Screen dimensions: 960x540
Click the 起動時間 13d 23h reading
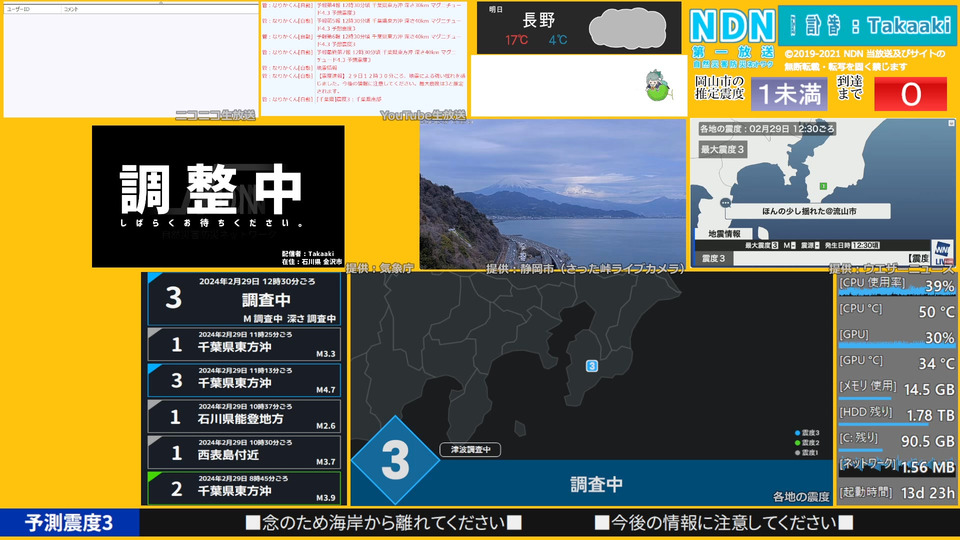click(896, 492)
